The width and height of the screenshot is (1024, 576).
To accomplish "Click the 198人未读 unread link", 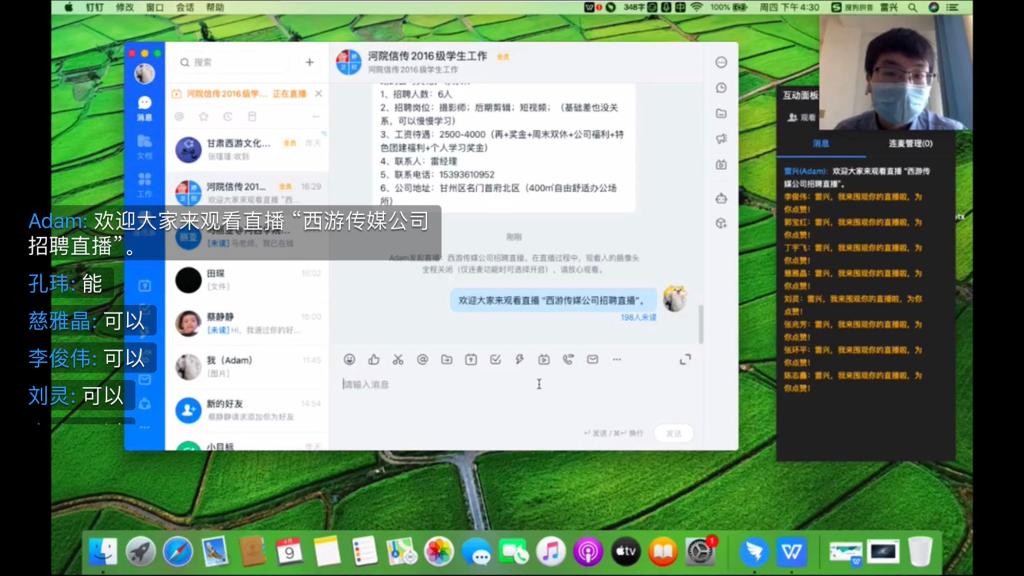I will tap(638, 317).
